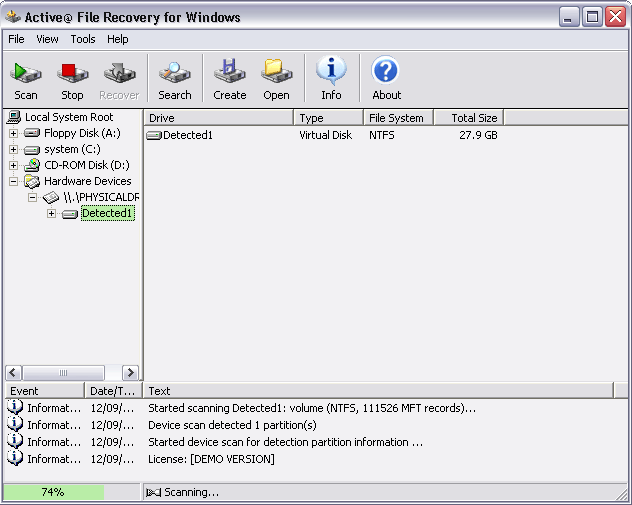
Task: Expand the system (C:) tree node
Action: pyautogui.click(x=13, y=149)
